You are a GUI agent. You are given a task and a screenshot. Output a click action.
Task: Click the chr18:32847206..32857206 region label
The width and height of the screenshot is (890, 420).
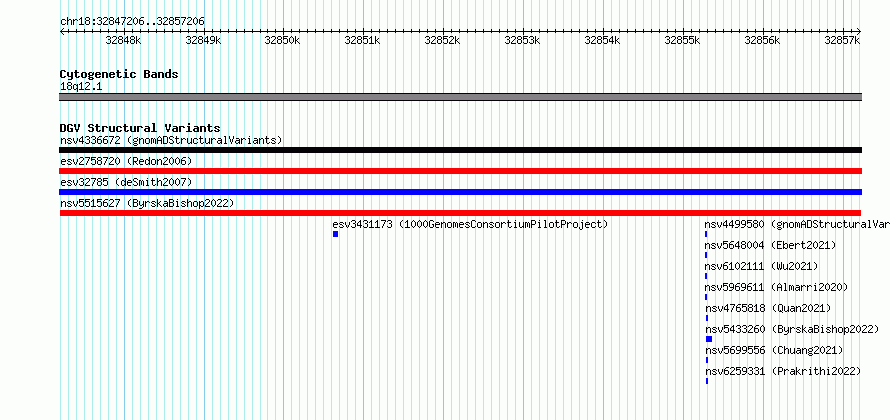(x=132, y=22)
